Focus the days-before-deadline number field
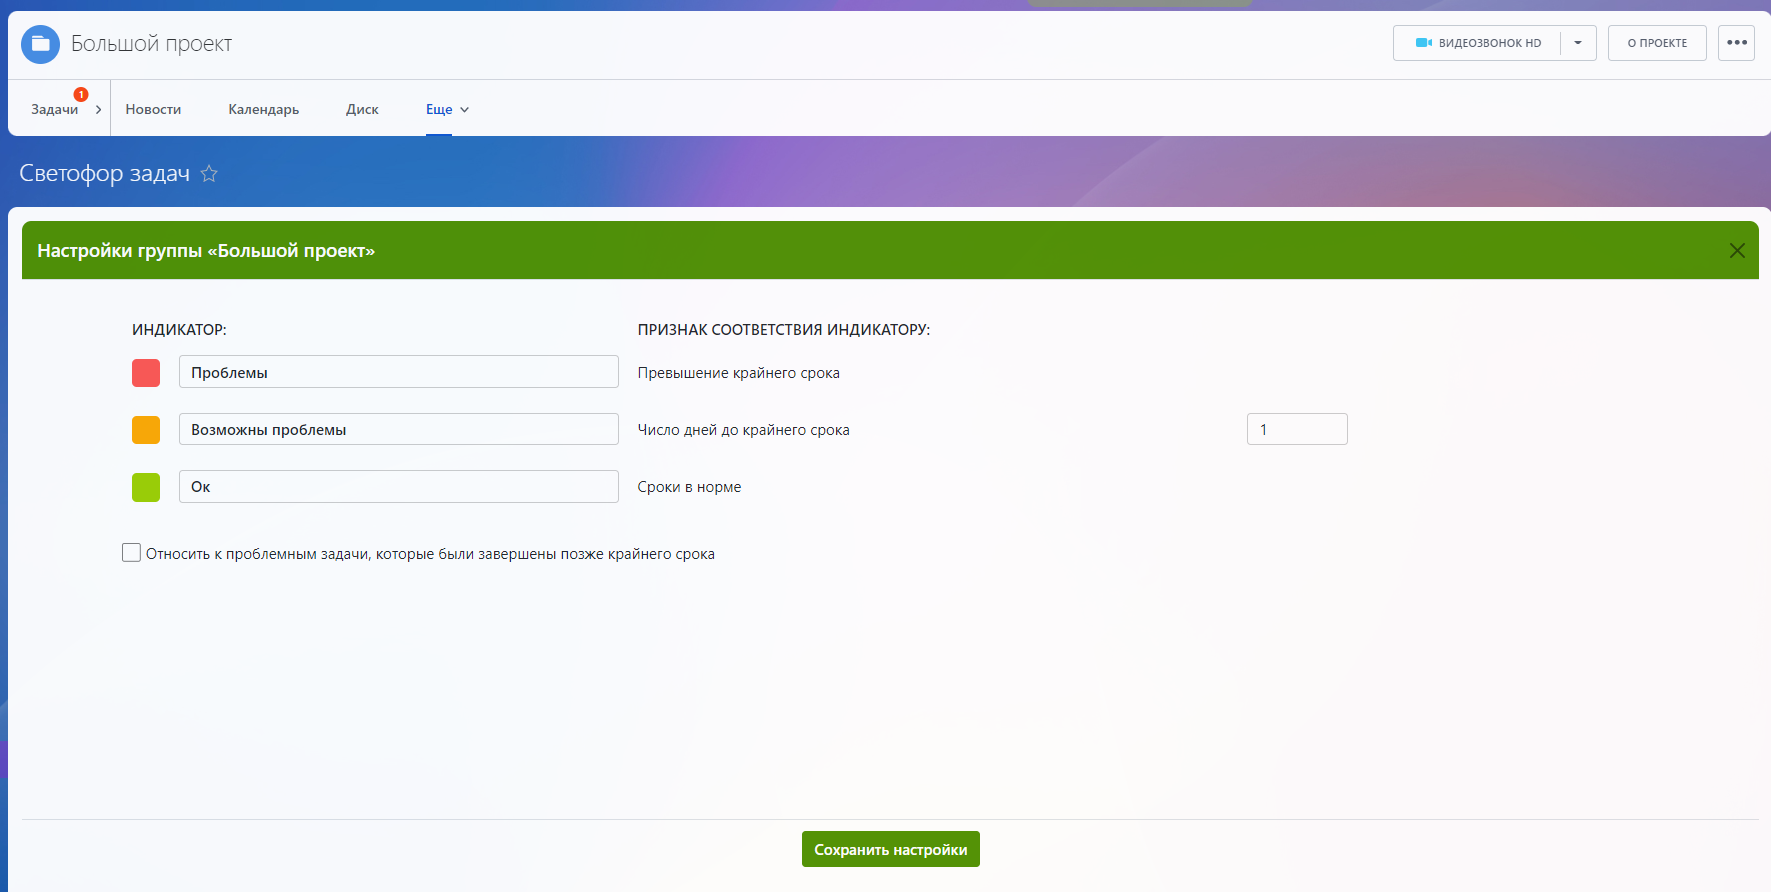This screenshot has height=892, width=1771. 1297,429
